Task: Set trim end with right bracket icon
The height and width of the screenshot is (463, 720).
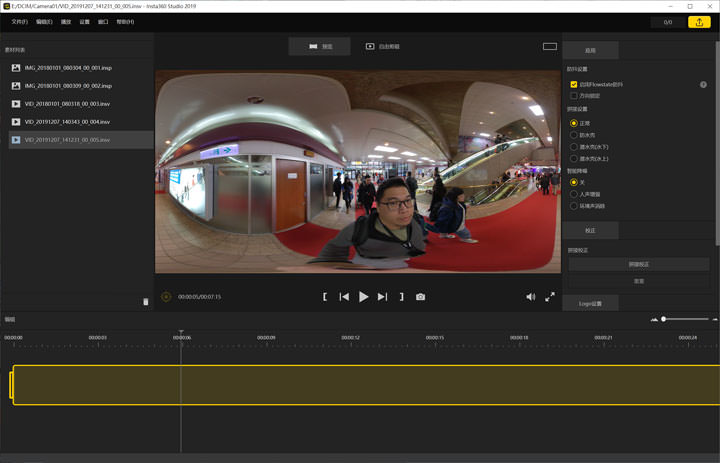Action: [x=401, y=297]
